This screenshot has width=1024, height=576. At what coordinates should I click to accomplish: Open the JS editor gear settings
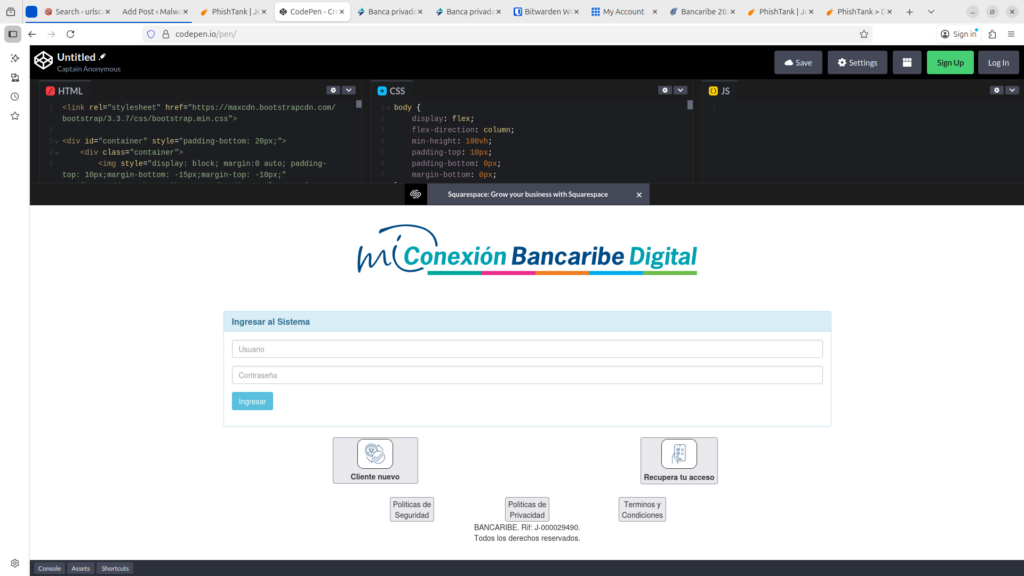pos(996,90)
